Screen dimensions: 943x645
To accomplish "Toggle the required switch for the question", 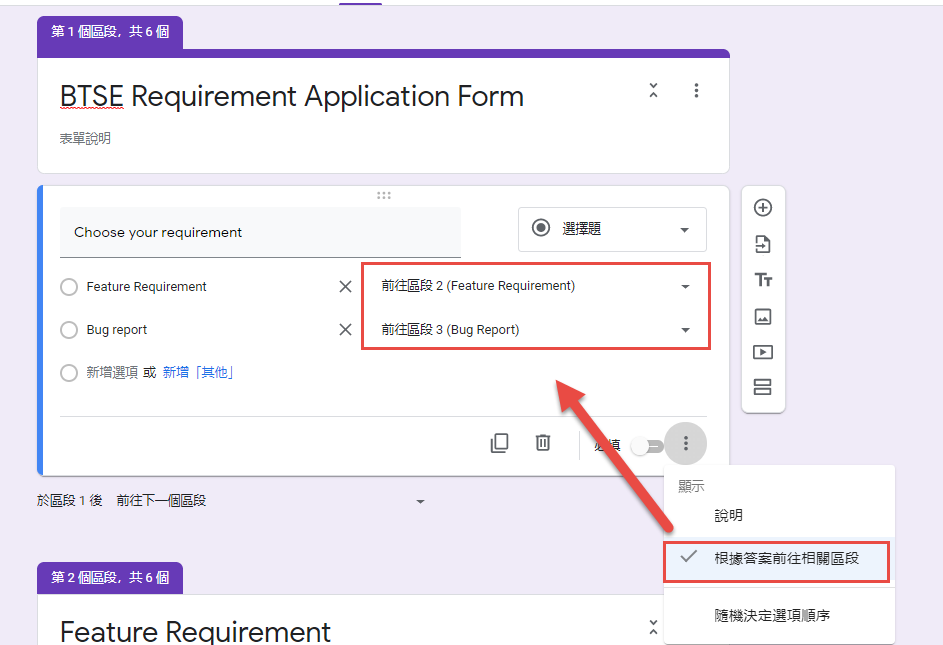I will [x=647, y=446].
